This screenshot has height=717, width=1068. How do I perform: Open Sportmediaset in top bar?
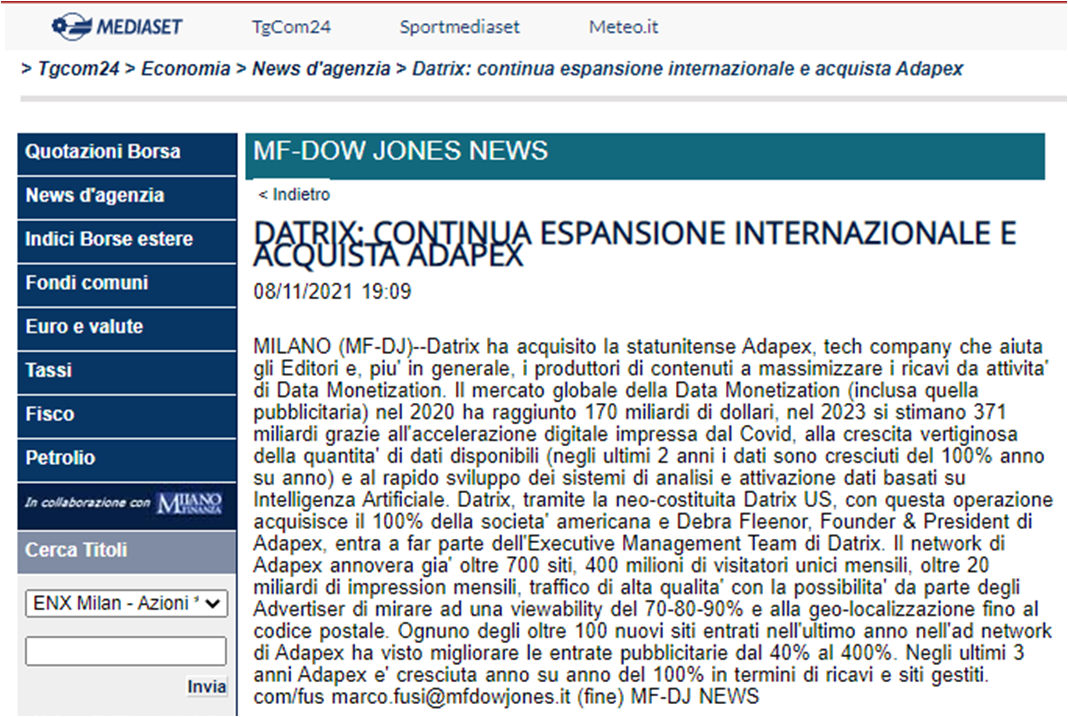[x=459, y=27]
